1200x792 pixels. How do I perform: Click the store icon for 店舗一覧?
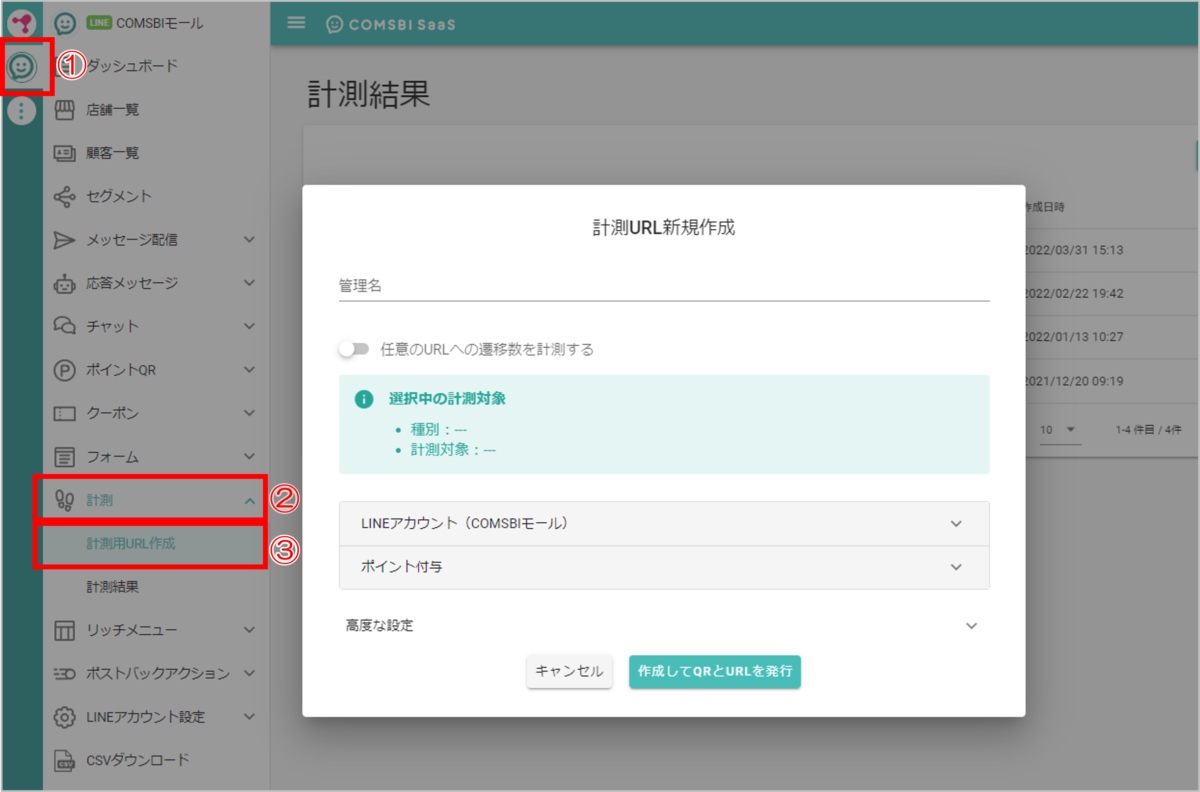point(65,110)
